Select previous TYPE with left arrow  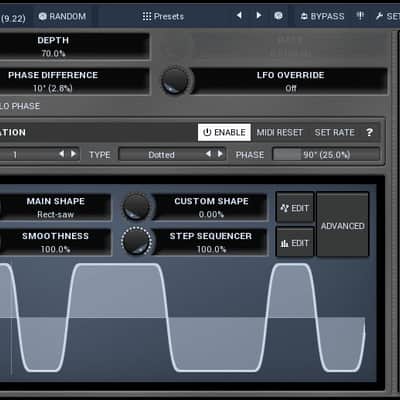[208, 154]
